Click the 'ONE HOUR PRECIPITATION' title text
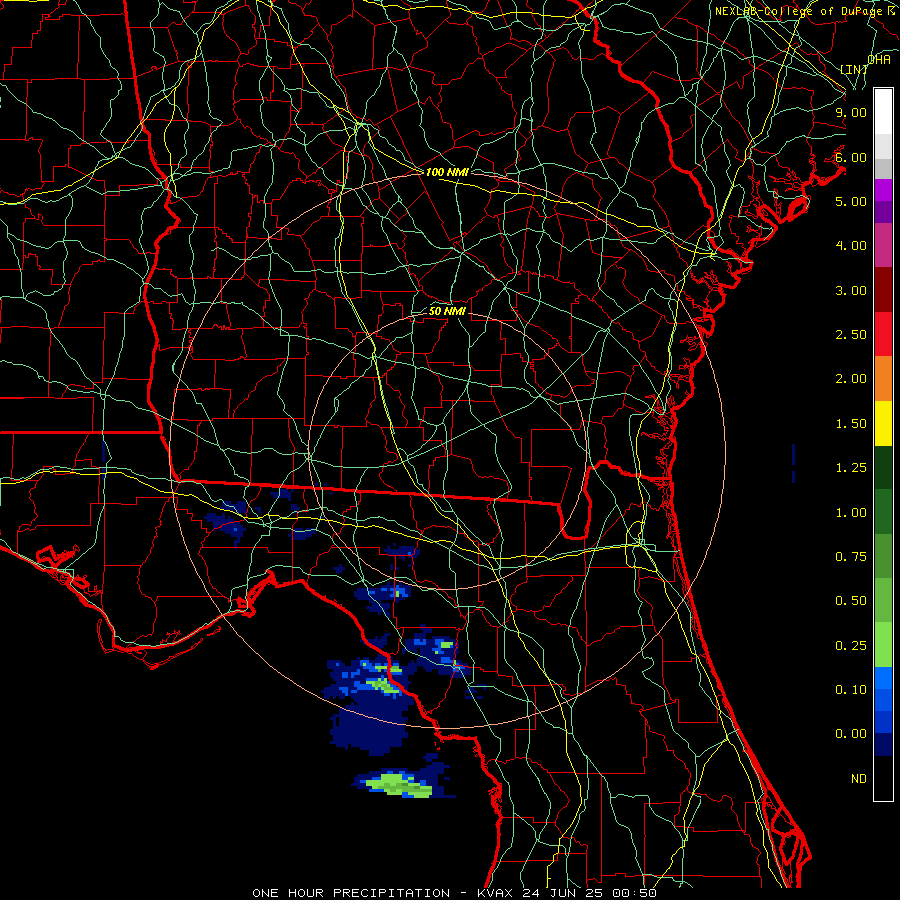The height and width of the screenshot is (900, 900). coord(351,893)
